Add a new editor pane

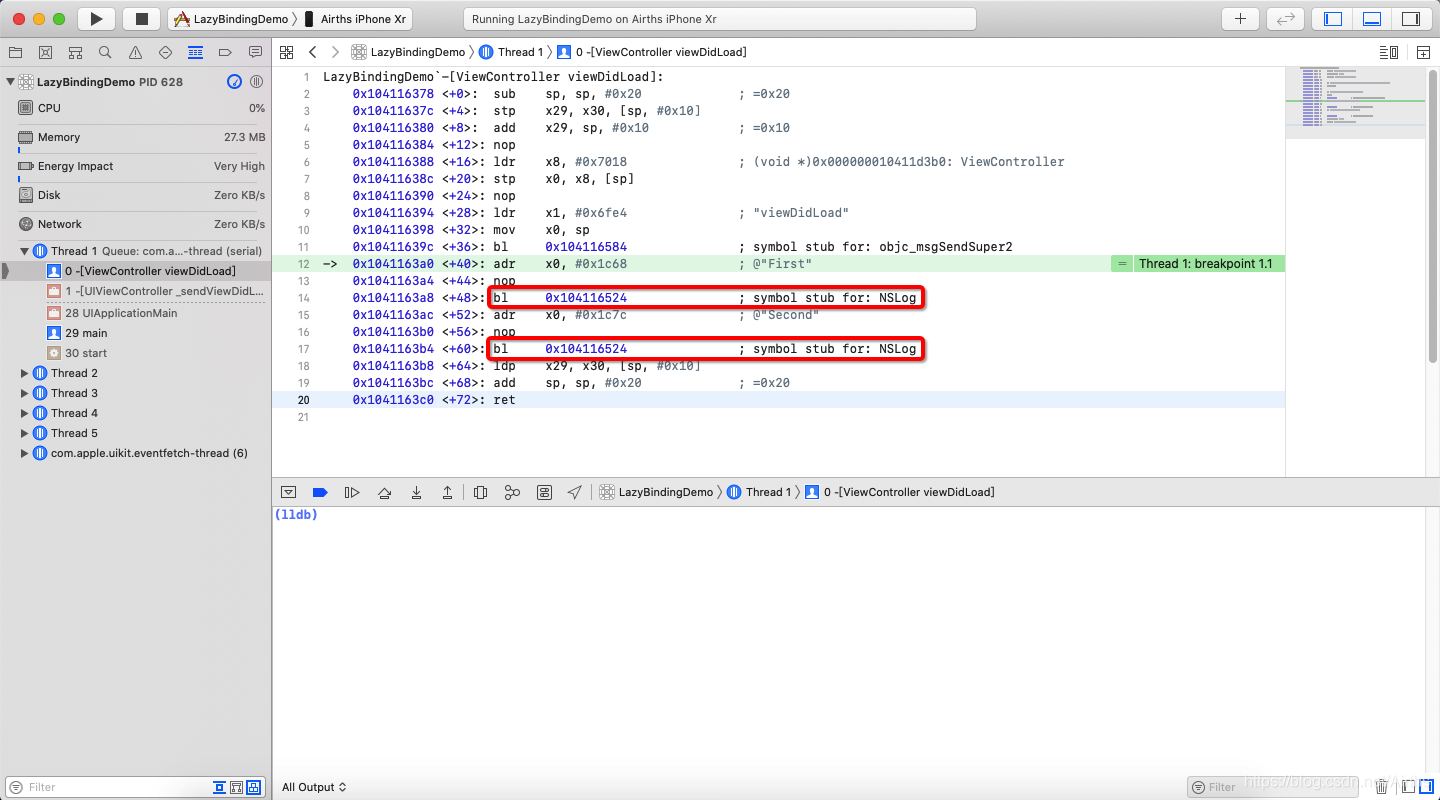click(x=1423, y=52)
